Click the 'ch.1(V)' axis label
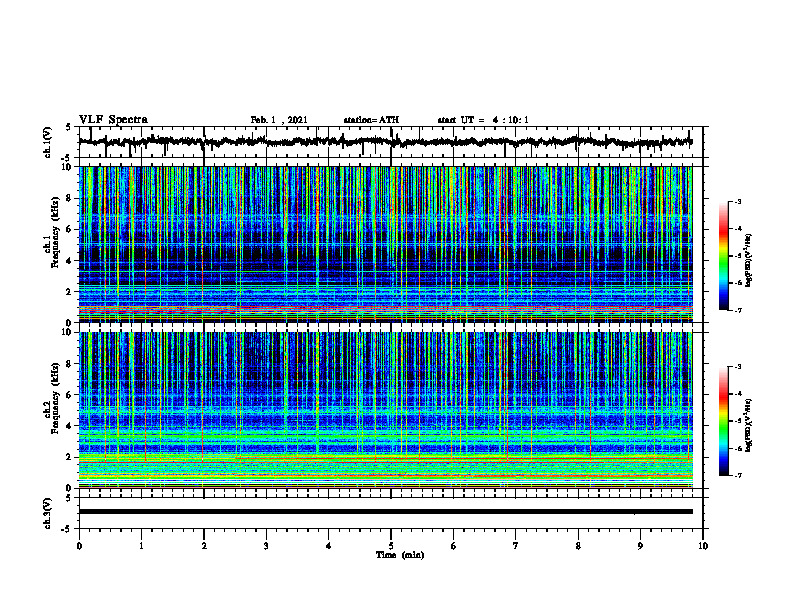The width and height of the screenshot is (792, 612). 48,143
